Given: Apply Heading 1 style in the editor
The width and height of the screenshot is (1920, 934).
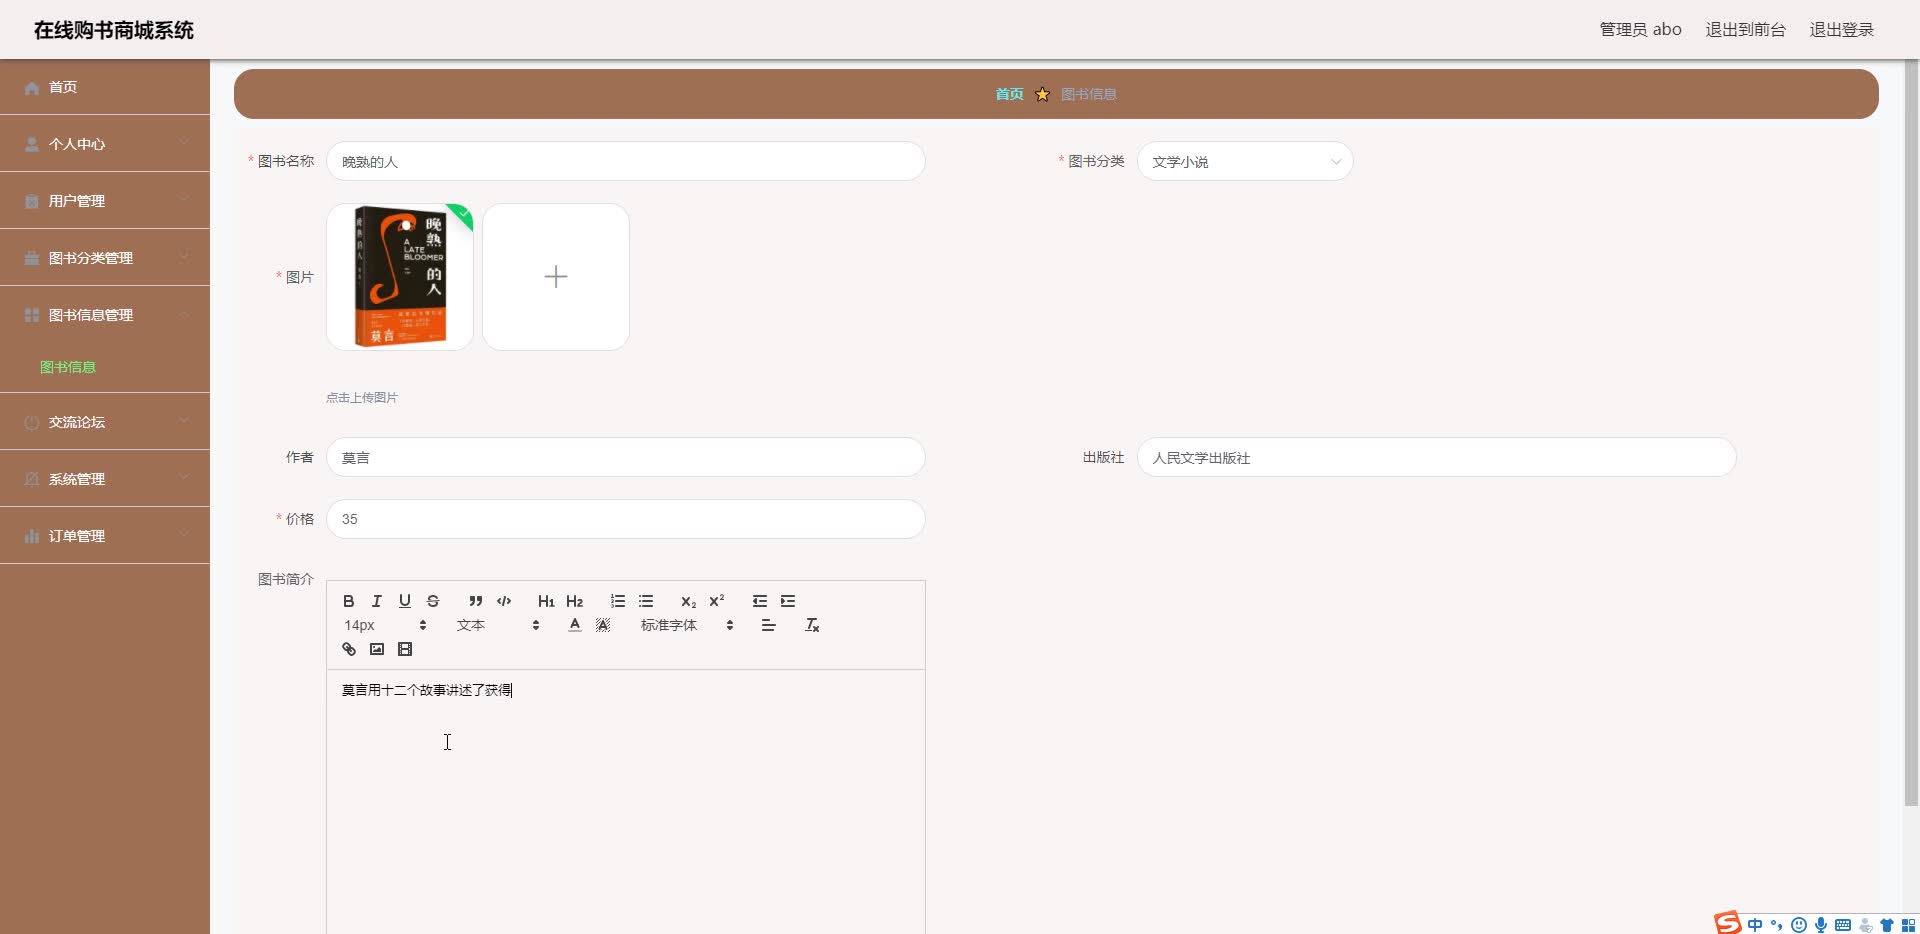Looking at the screenshot, I should coord(545,601).
